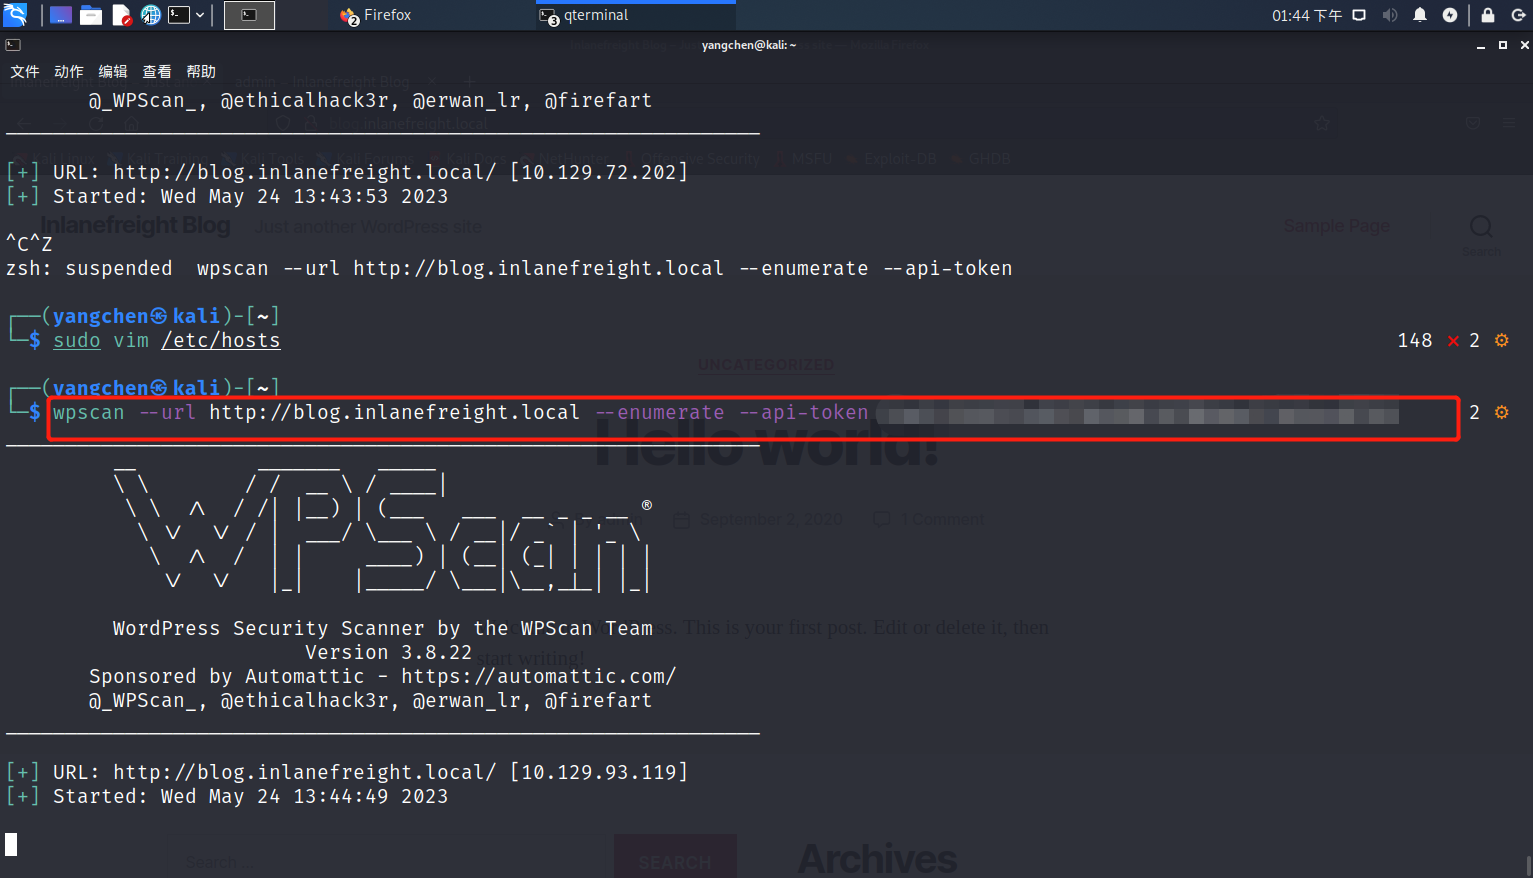The width and height of the screenshot is (1533, 878).
Task: Open the 帮助 menu
Action: coord(201,72)
